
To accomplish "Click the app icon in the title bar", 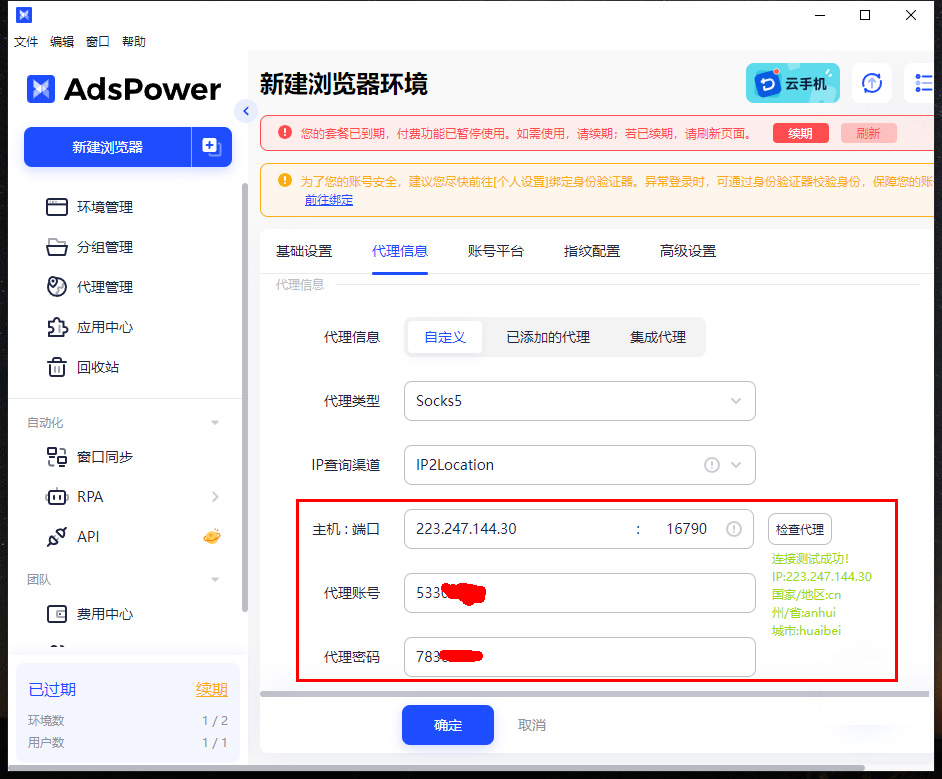I will tap(24, 15).
